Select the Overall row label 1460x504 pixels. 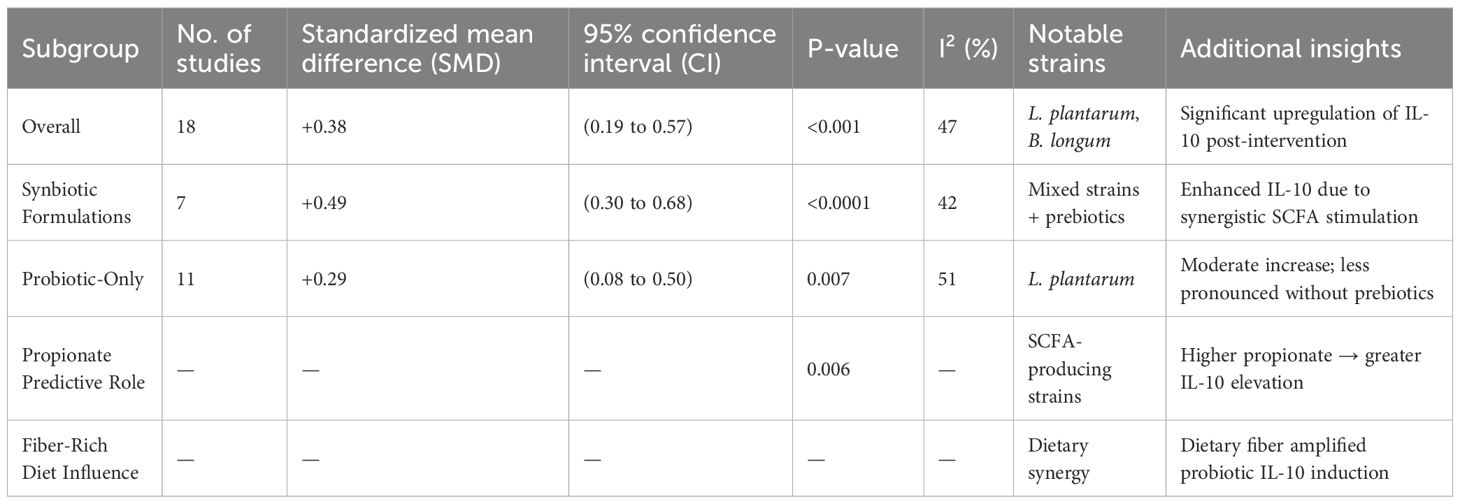tap(51, 125)
